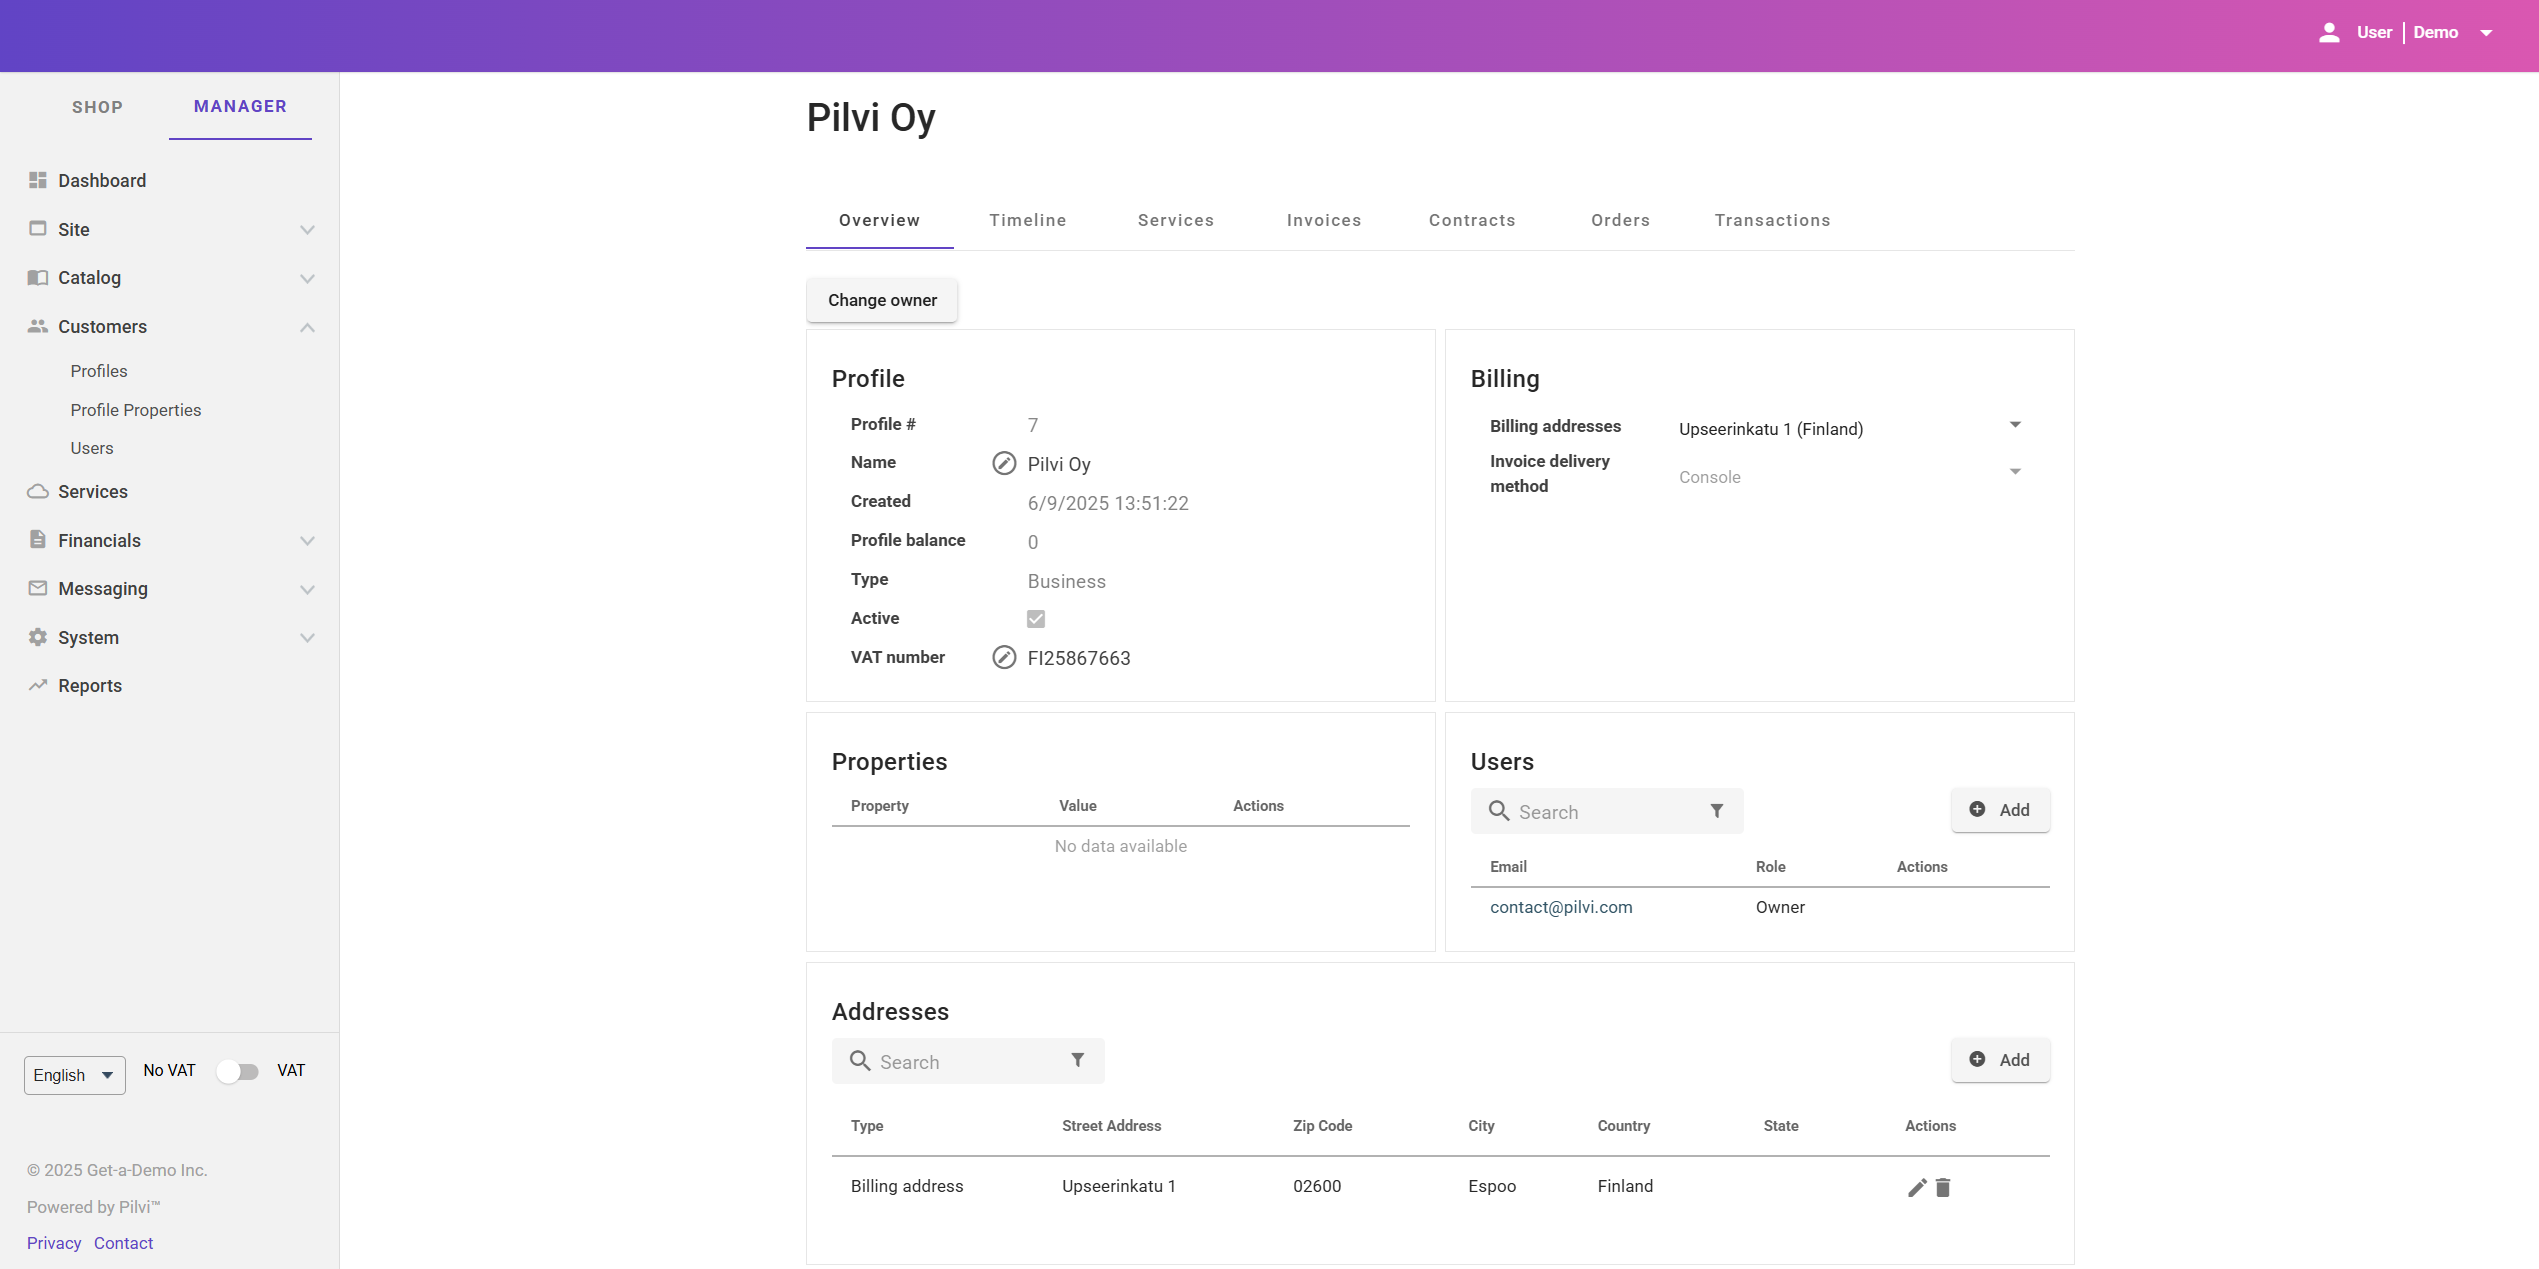Click the edit icon next to Name
Screen dimensions: 2539x1269
coord(1004,463)
